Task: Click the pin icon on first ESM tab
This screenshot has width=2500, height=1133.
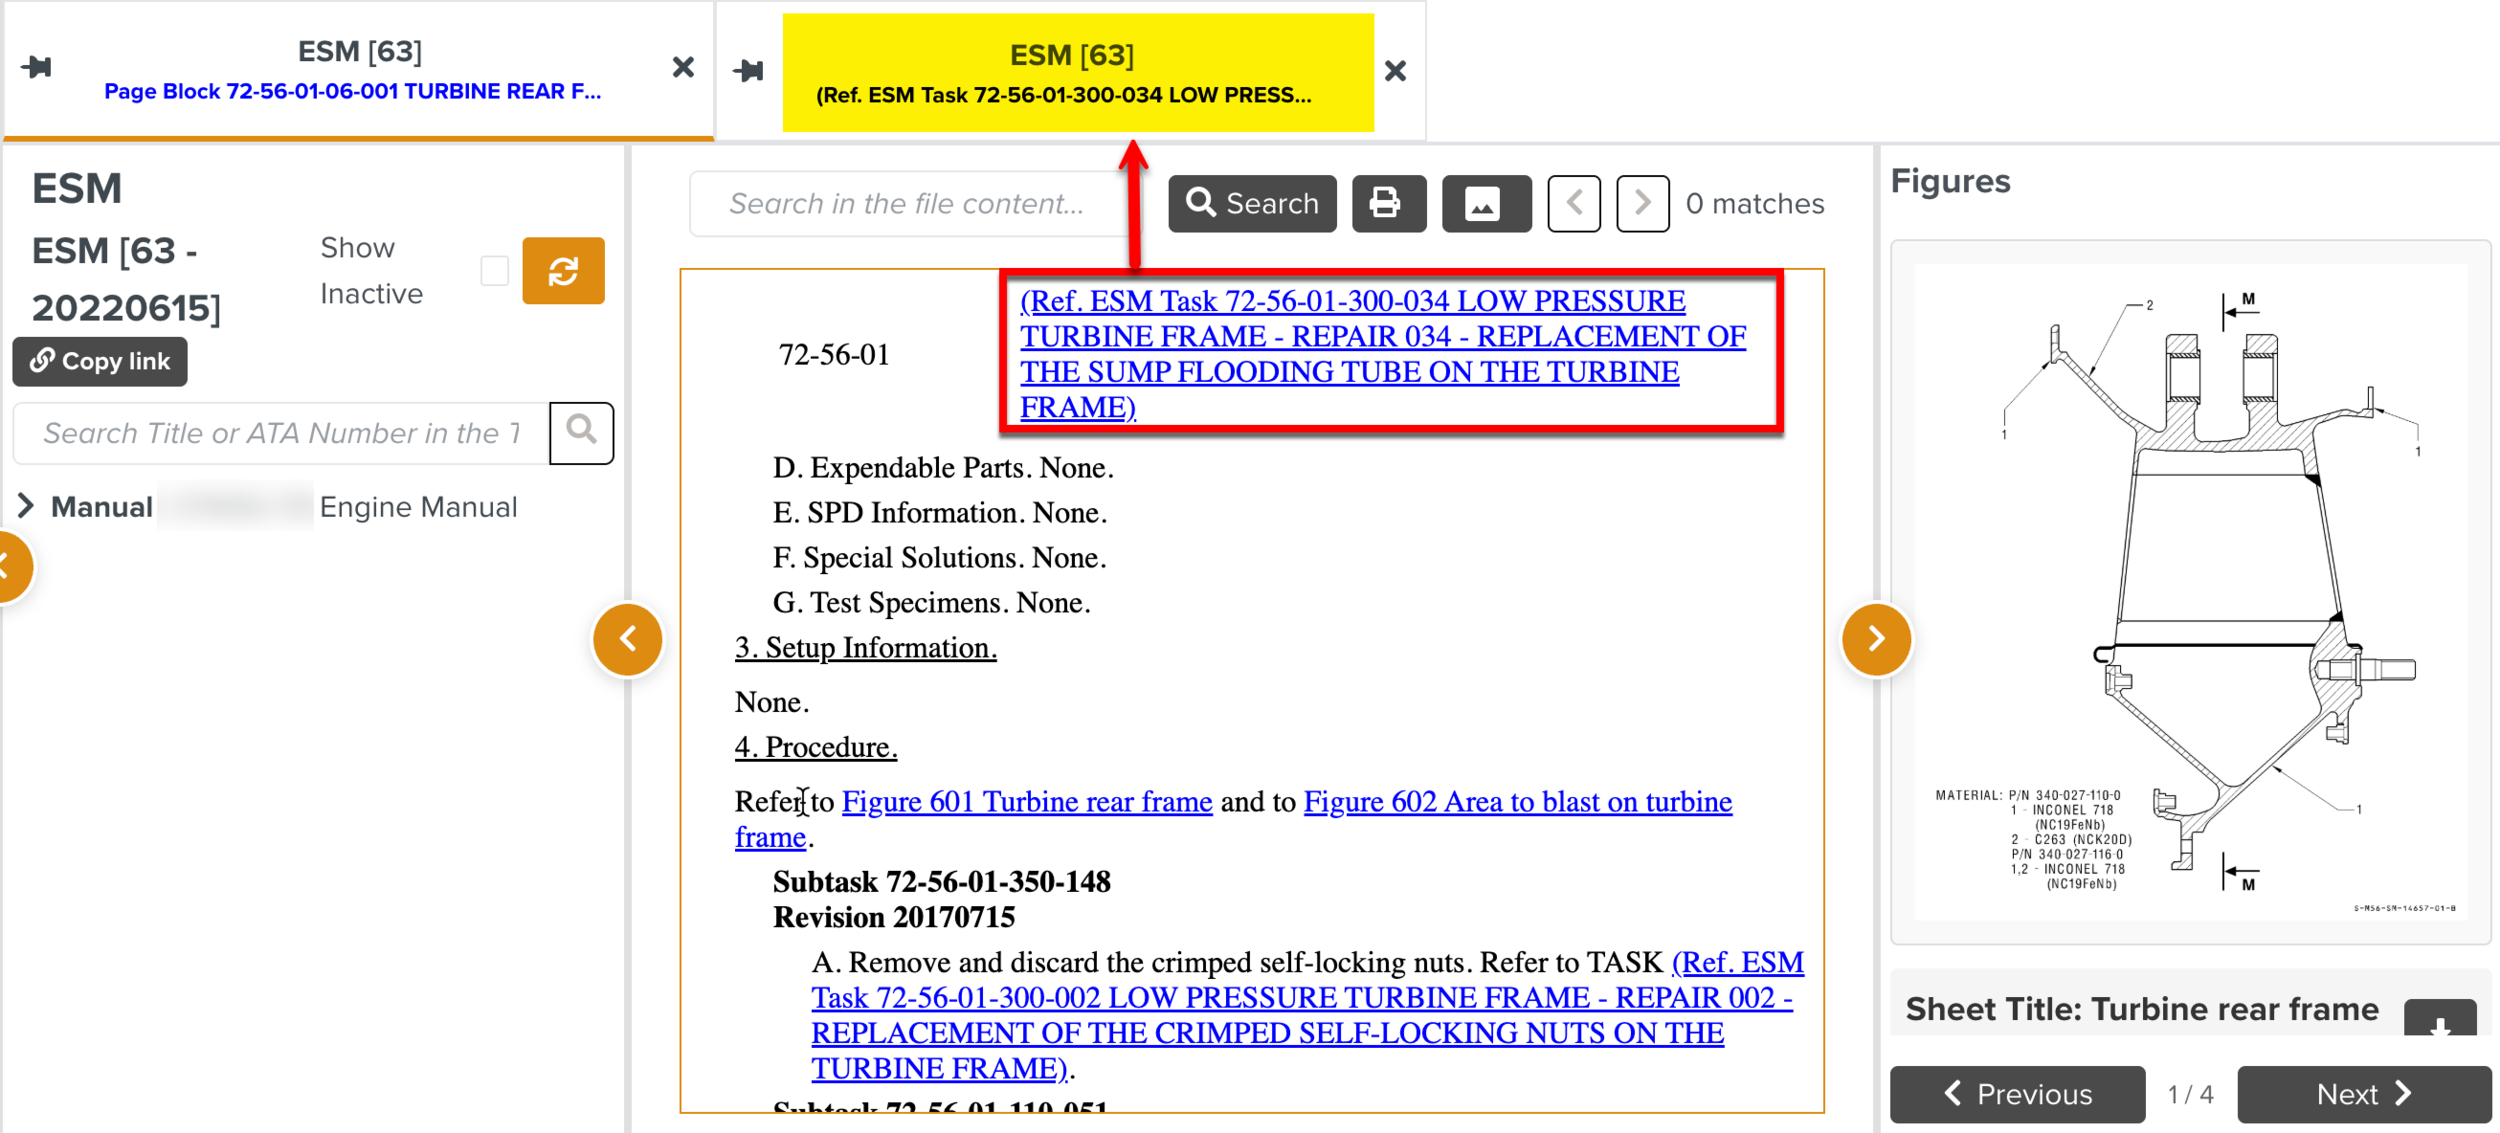Action: click(37, 67)
